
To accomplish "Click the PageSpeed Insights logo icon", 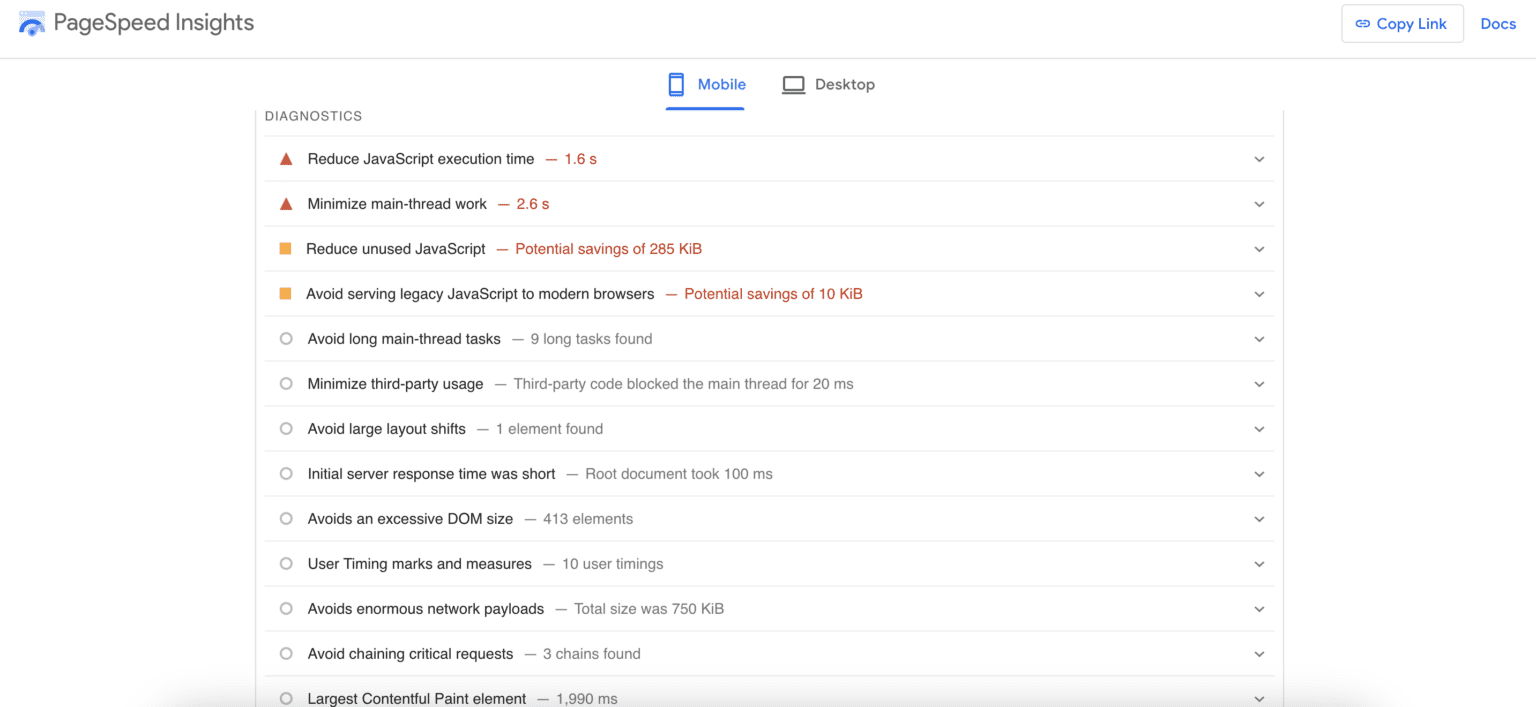I will click(x=31, y=22).
